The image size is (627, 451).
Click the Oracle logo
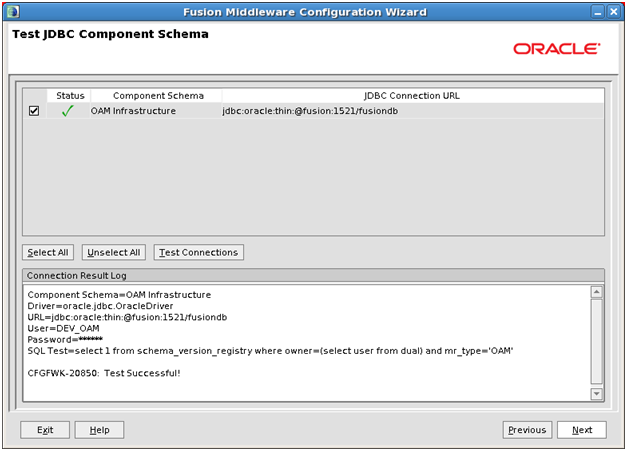coord(557,49)
